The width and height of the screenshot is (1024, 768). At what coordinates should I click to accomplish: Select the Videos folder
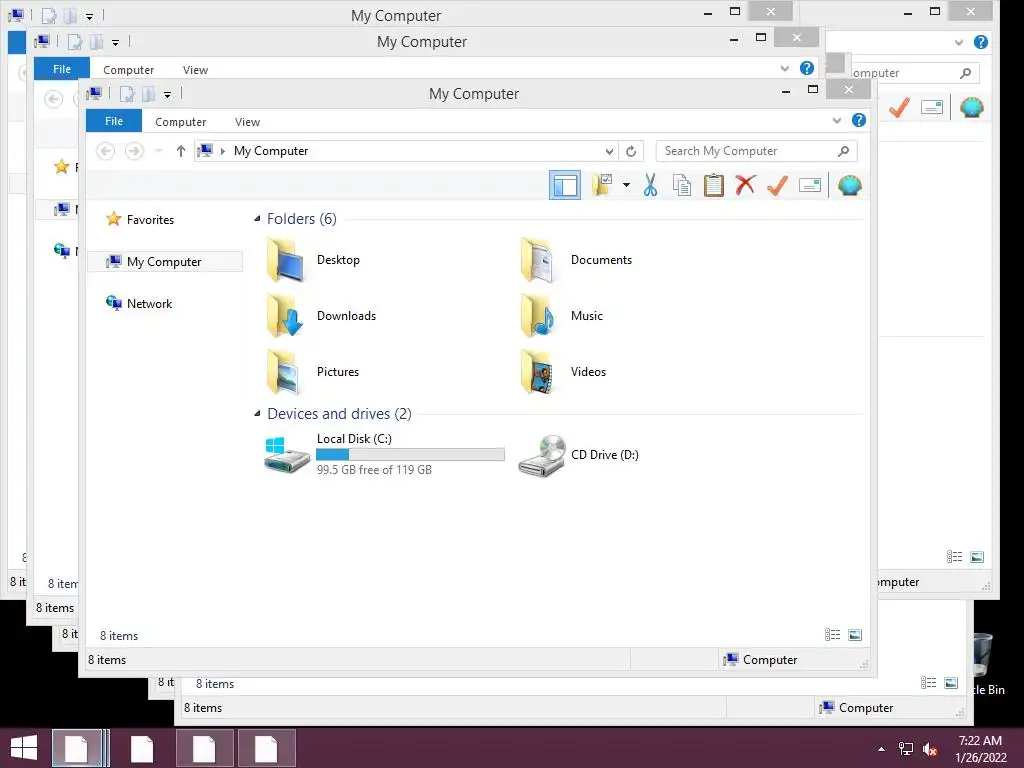coord(563,372)
